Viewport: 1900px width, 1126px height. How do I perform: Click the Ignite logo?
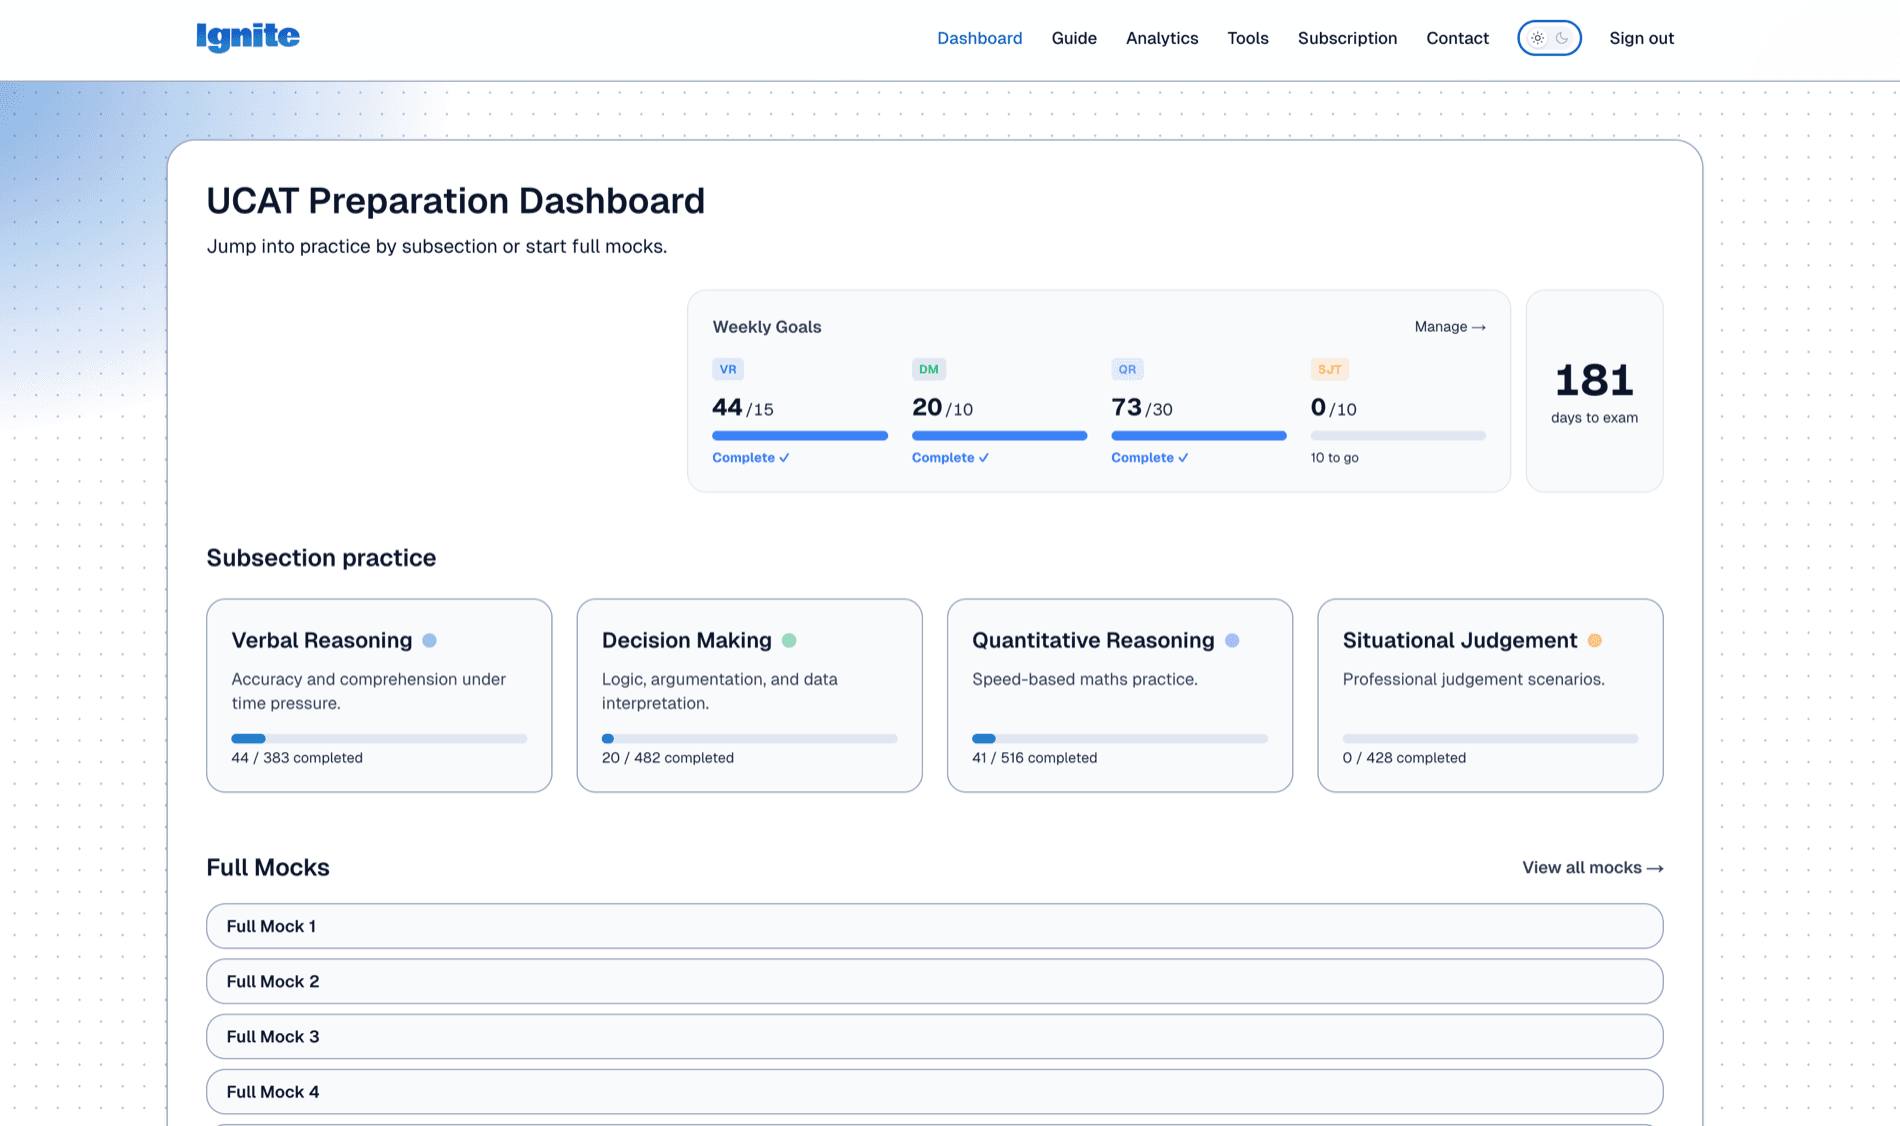(248, 37)
